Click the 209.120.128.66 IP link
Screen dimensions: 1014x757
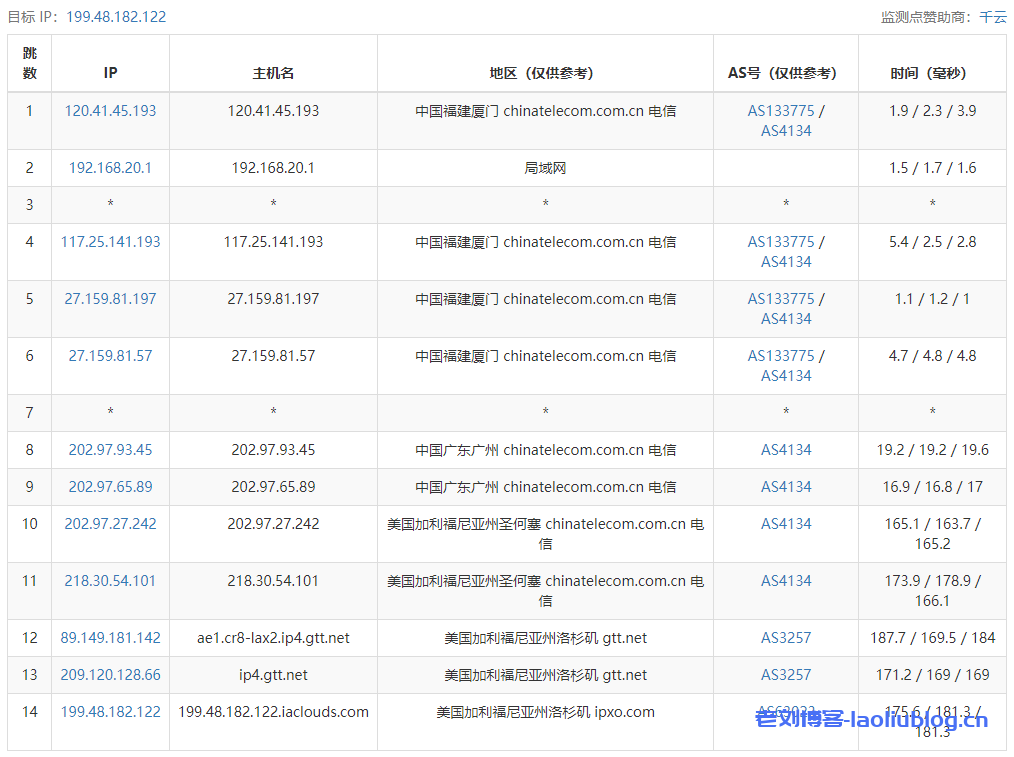pyautogui.click(x=110, y=675)
